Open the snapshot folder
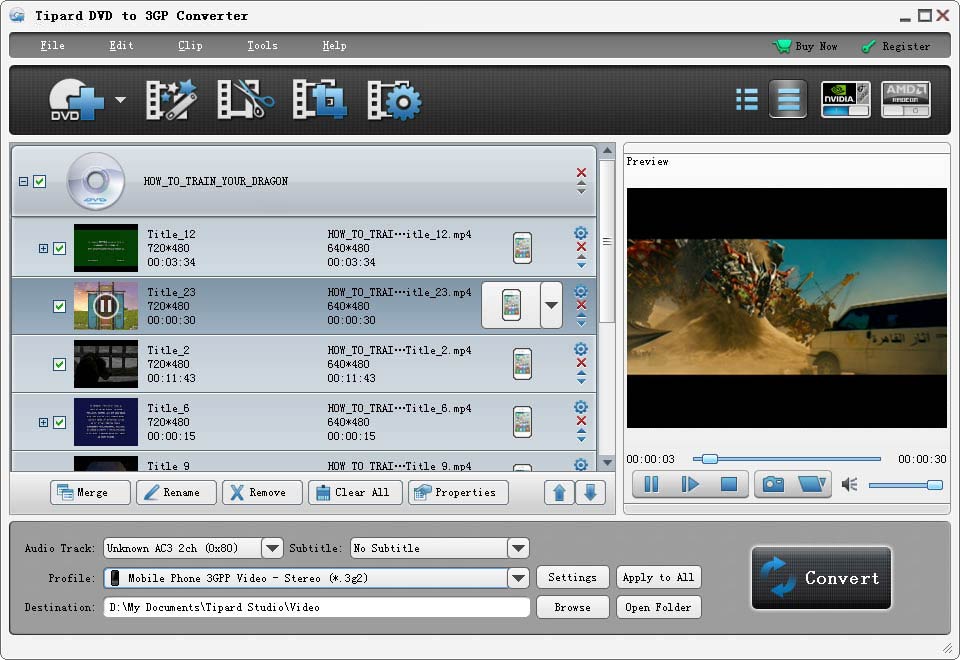Viewport: 960px width, 660px height. (x=812, y=484)
